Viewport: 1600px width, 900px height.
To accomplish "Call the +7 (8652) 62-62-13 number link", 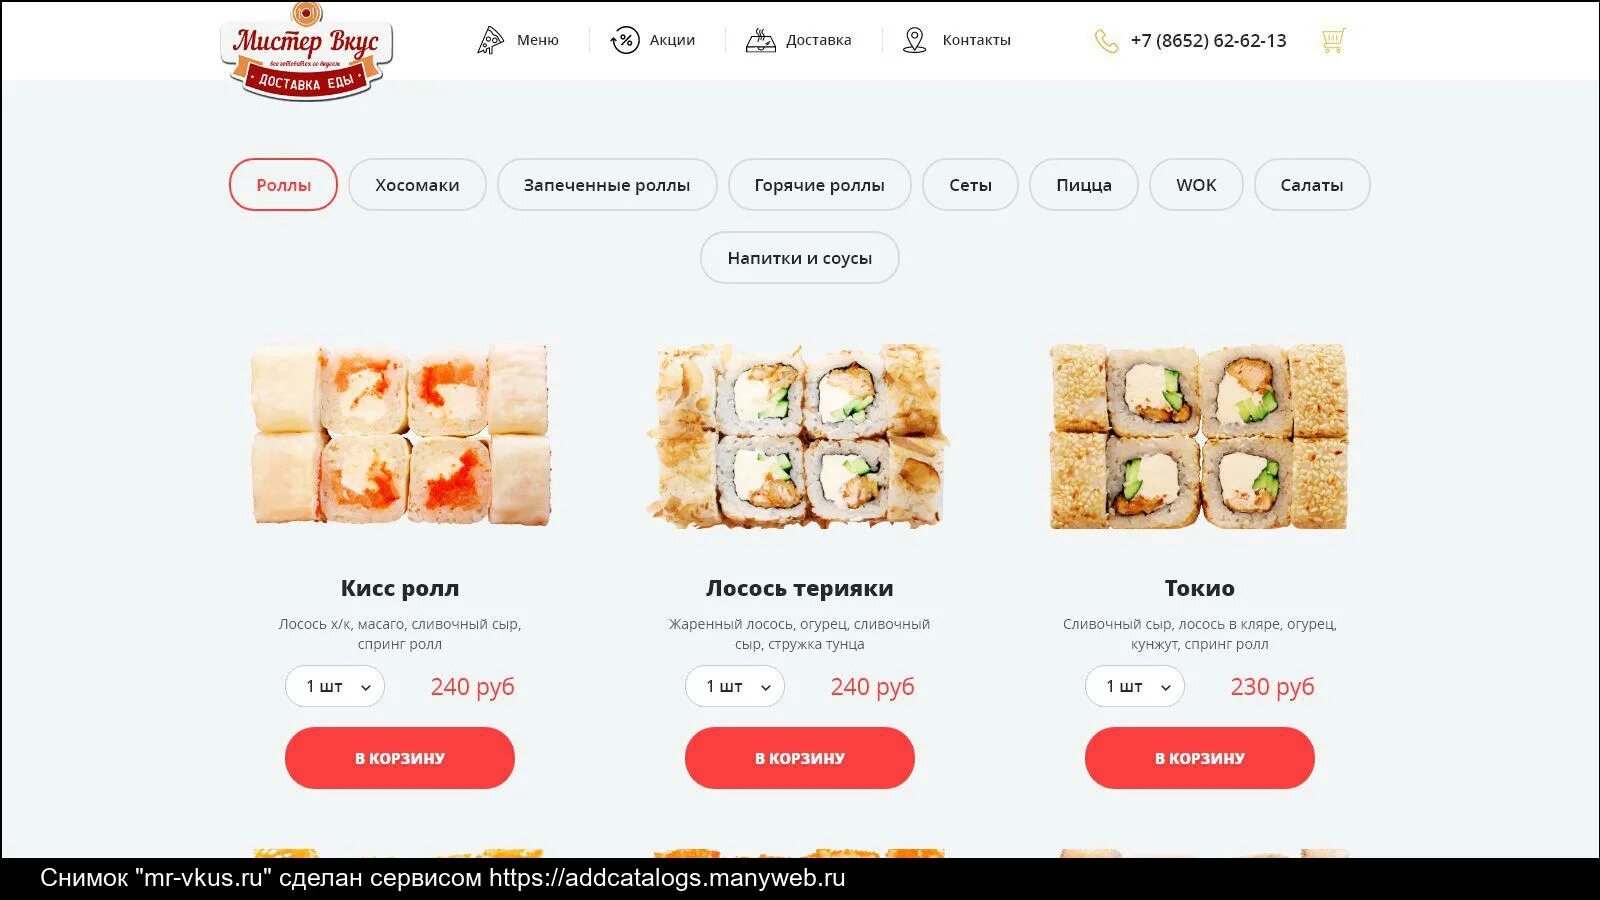I will (x=1208, y=41).
